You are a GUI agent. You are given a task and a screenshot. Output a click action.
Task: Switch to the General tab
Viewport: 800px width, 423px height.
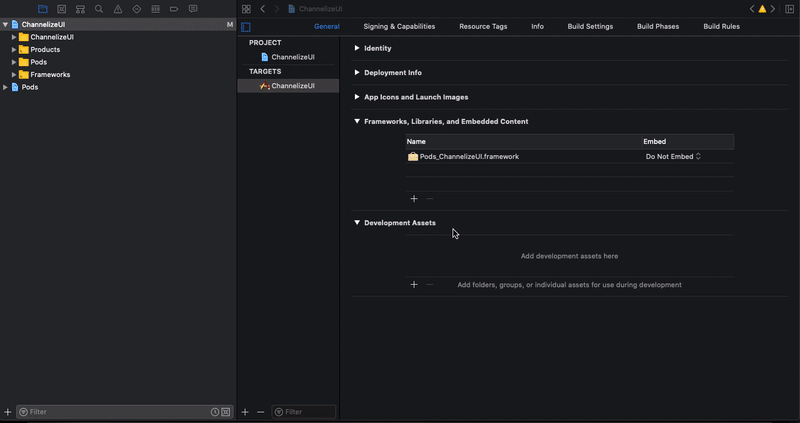[x=327, y=27]
